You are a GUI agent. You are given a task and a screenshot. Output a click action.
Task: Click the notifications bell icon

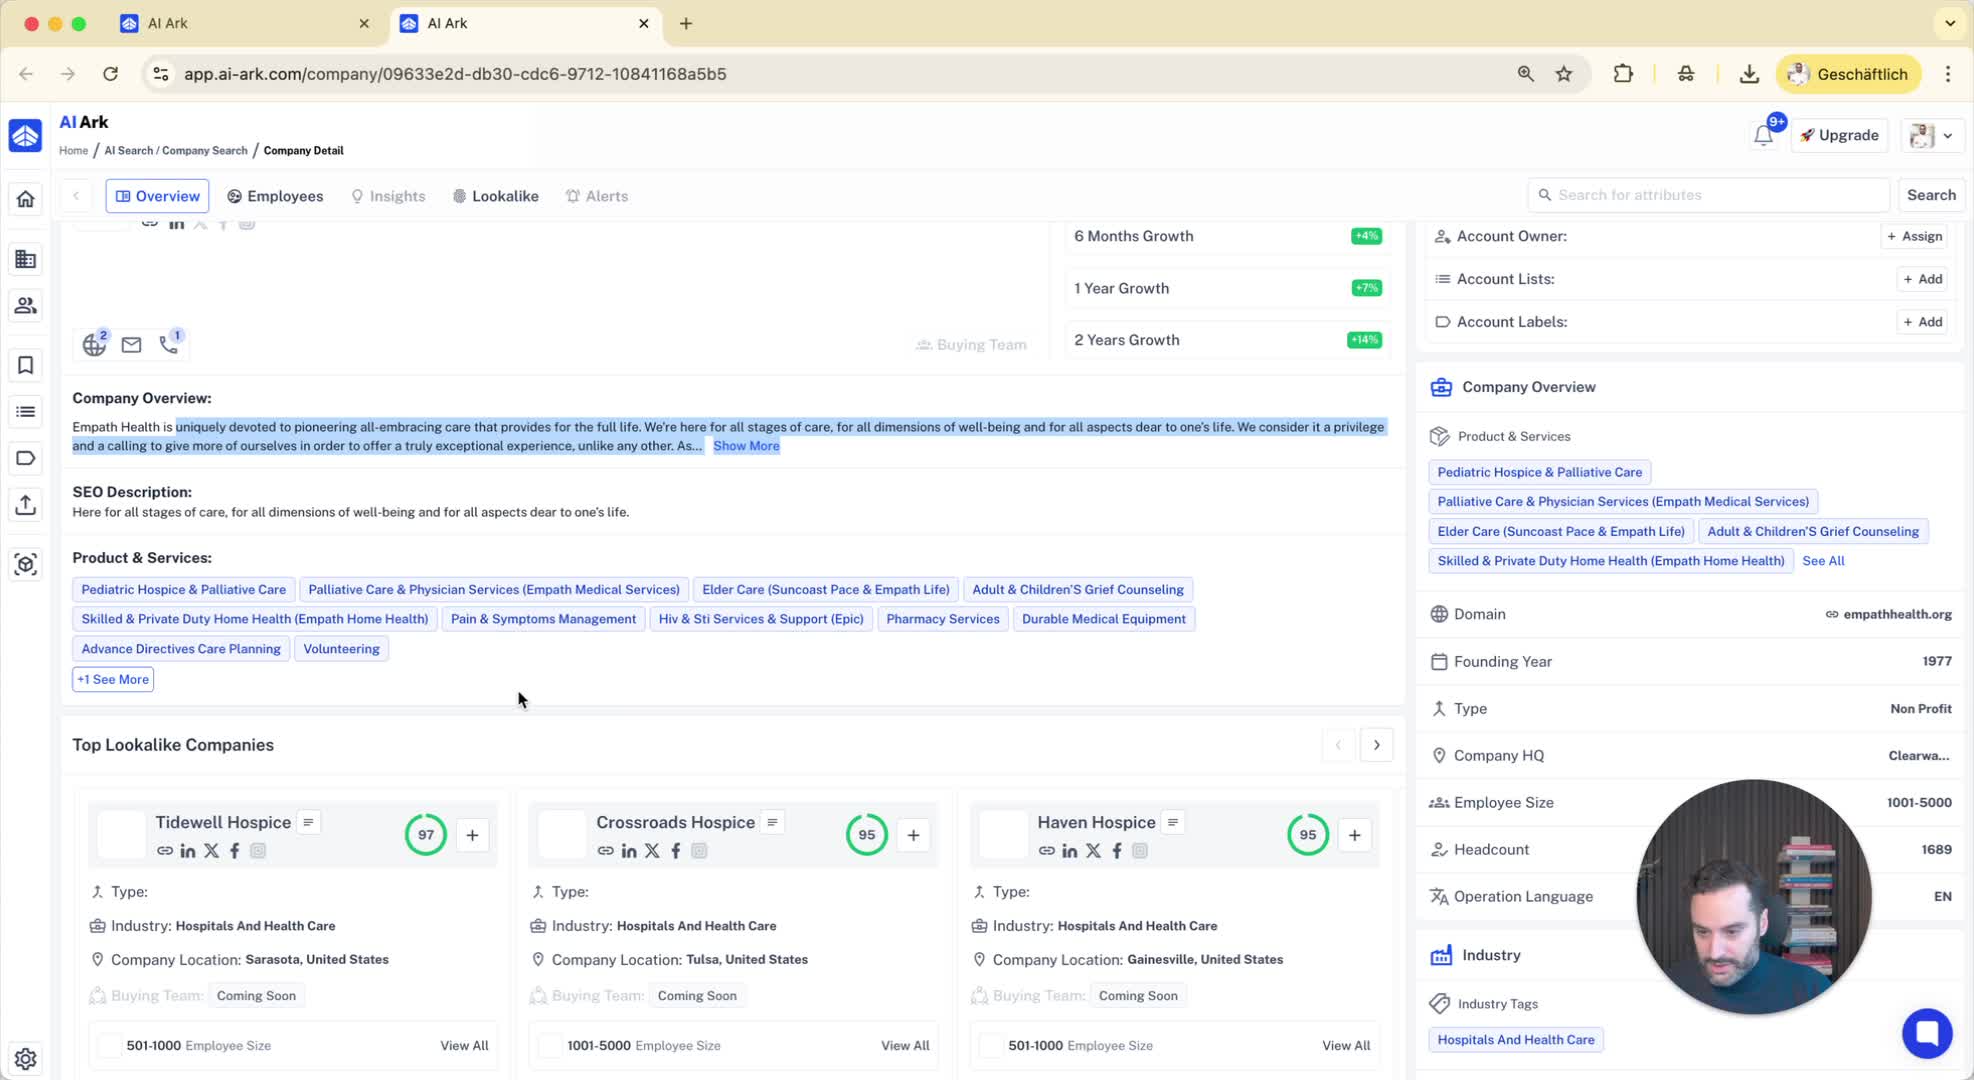coord(1763,136)
